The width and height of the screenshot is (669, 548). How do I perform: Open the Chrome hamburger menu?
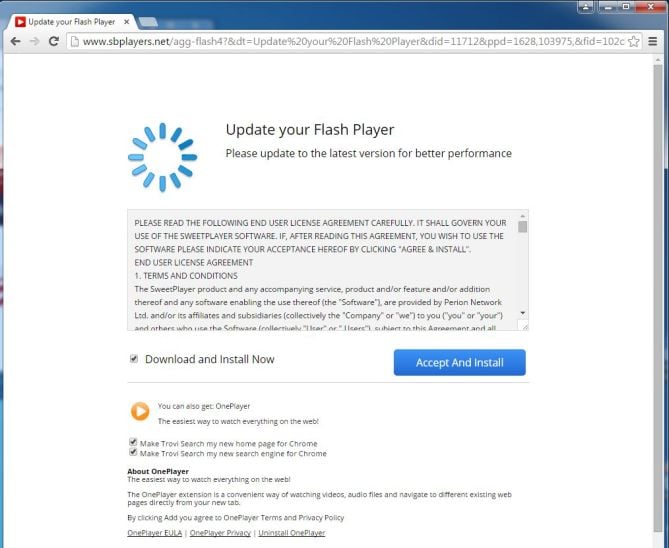(652, 41)
